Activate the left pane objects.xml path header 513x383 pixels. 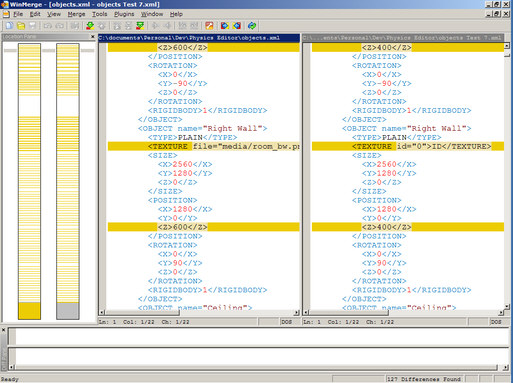(x=199, y=38)
